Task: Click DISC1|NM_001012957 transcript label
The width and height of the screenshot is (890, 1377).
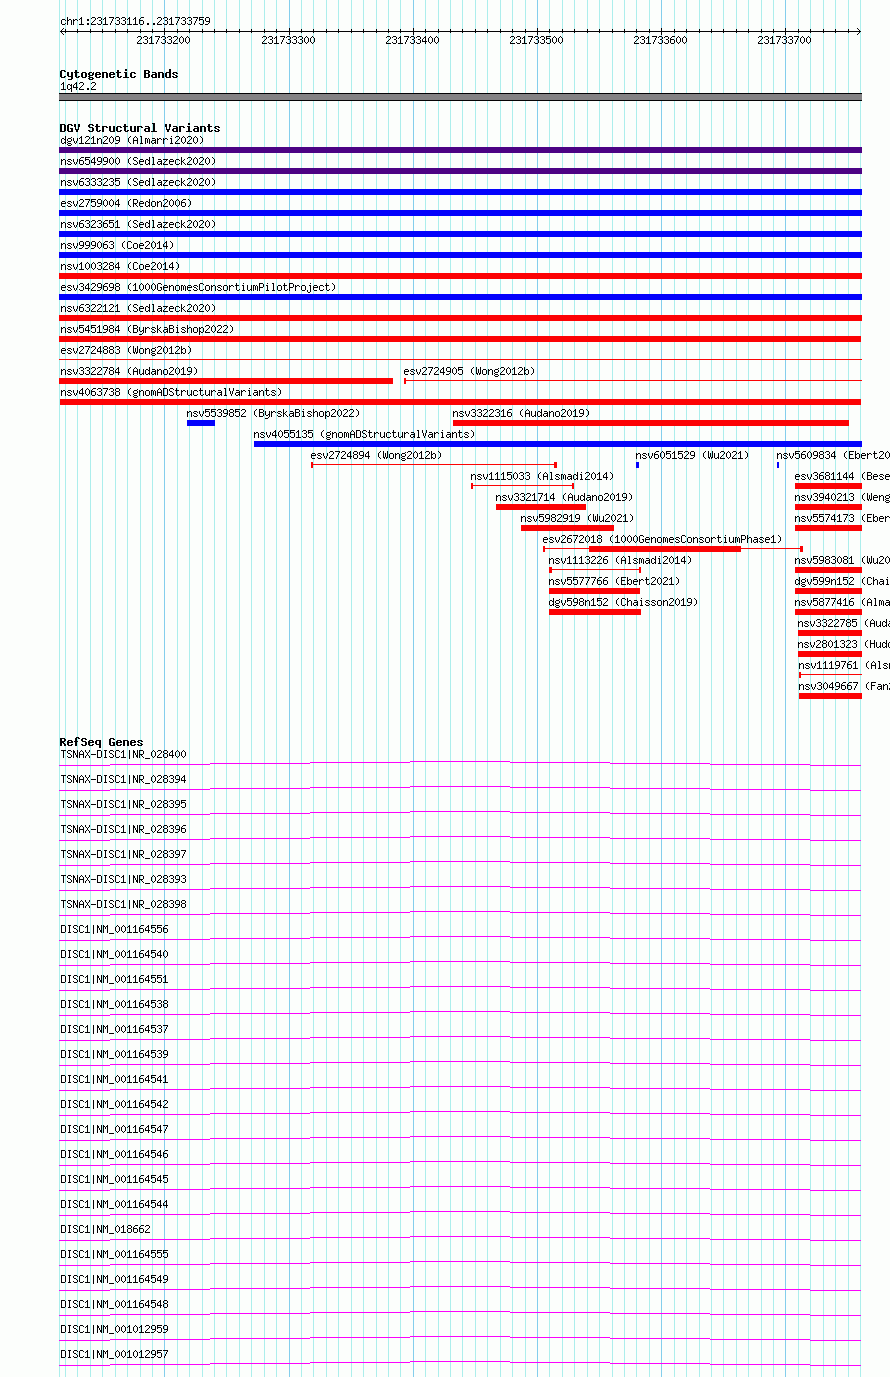Action: tap(114, 1354)
